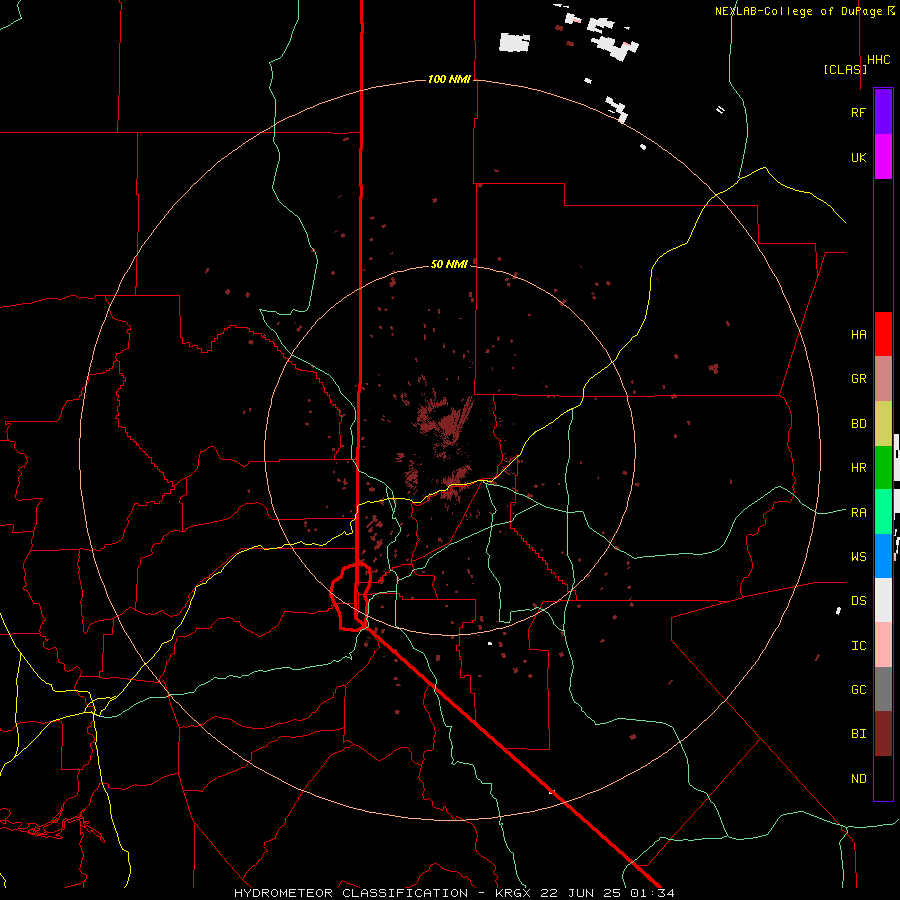
Task: Click the "UK" legend label
Action: click(858, 157)
